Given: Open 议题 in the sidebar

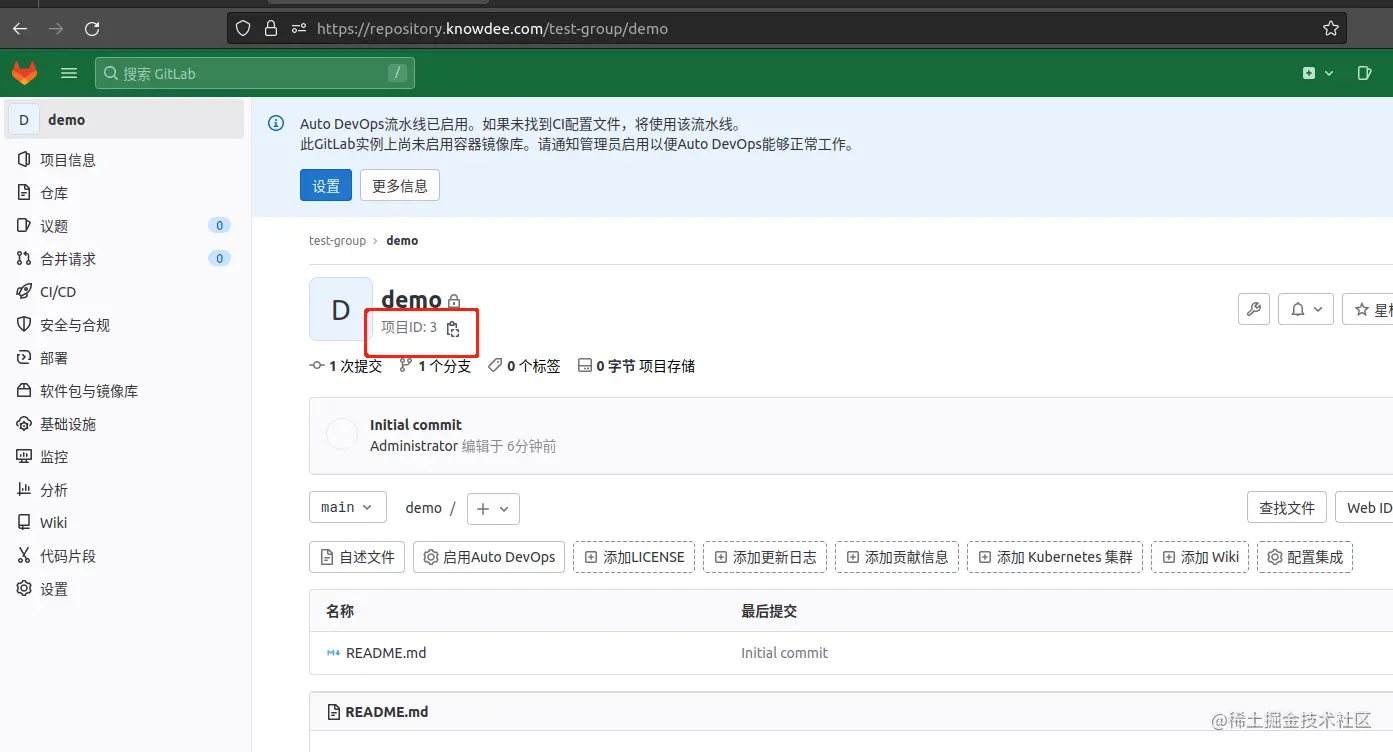Looking at the screenshot, I should pyautogui.click(x=125, y=226).
